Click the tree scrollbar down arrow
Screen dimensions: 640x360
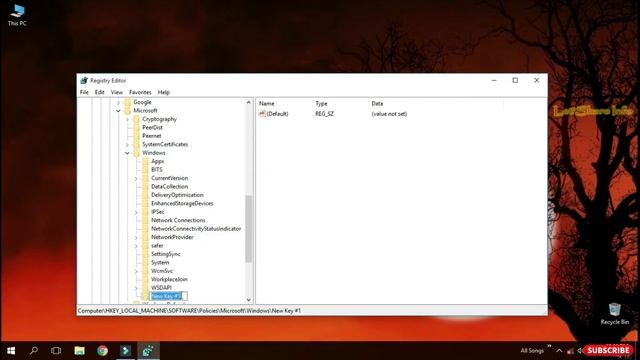[249, 300]
